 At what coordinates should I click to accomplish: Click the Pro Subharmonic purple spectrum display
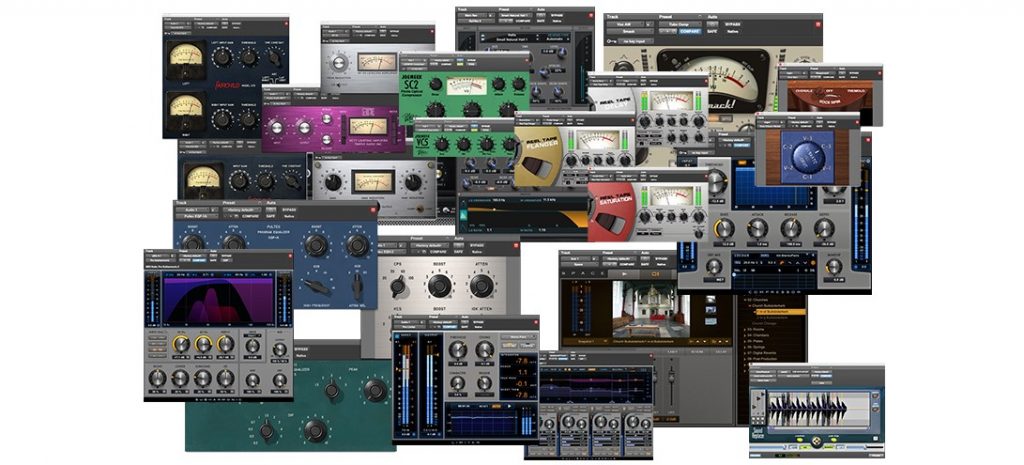tap(219, 300)
